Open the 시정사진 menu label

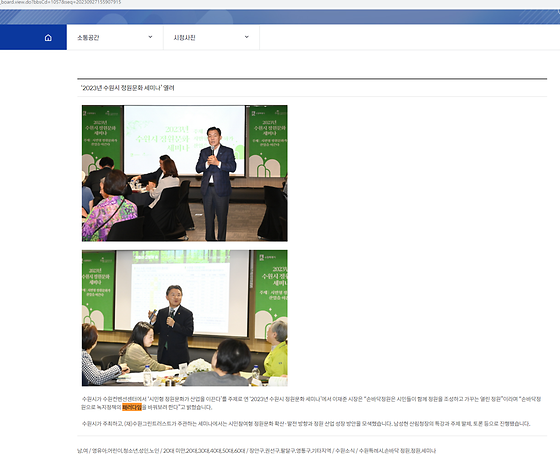pos(184,38)
